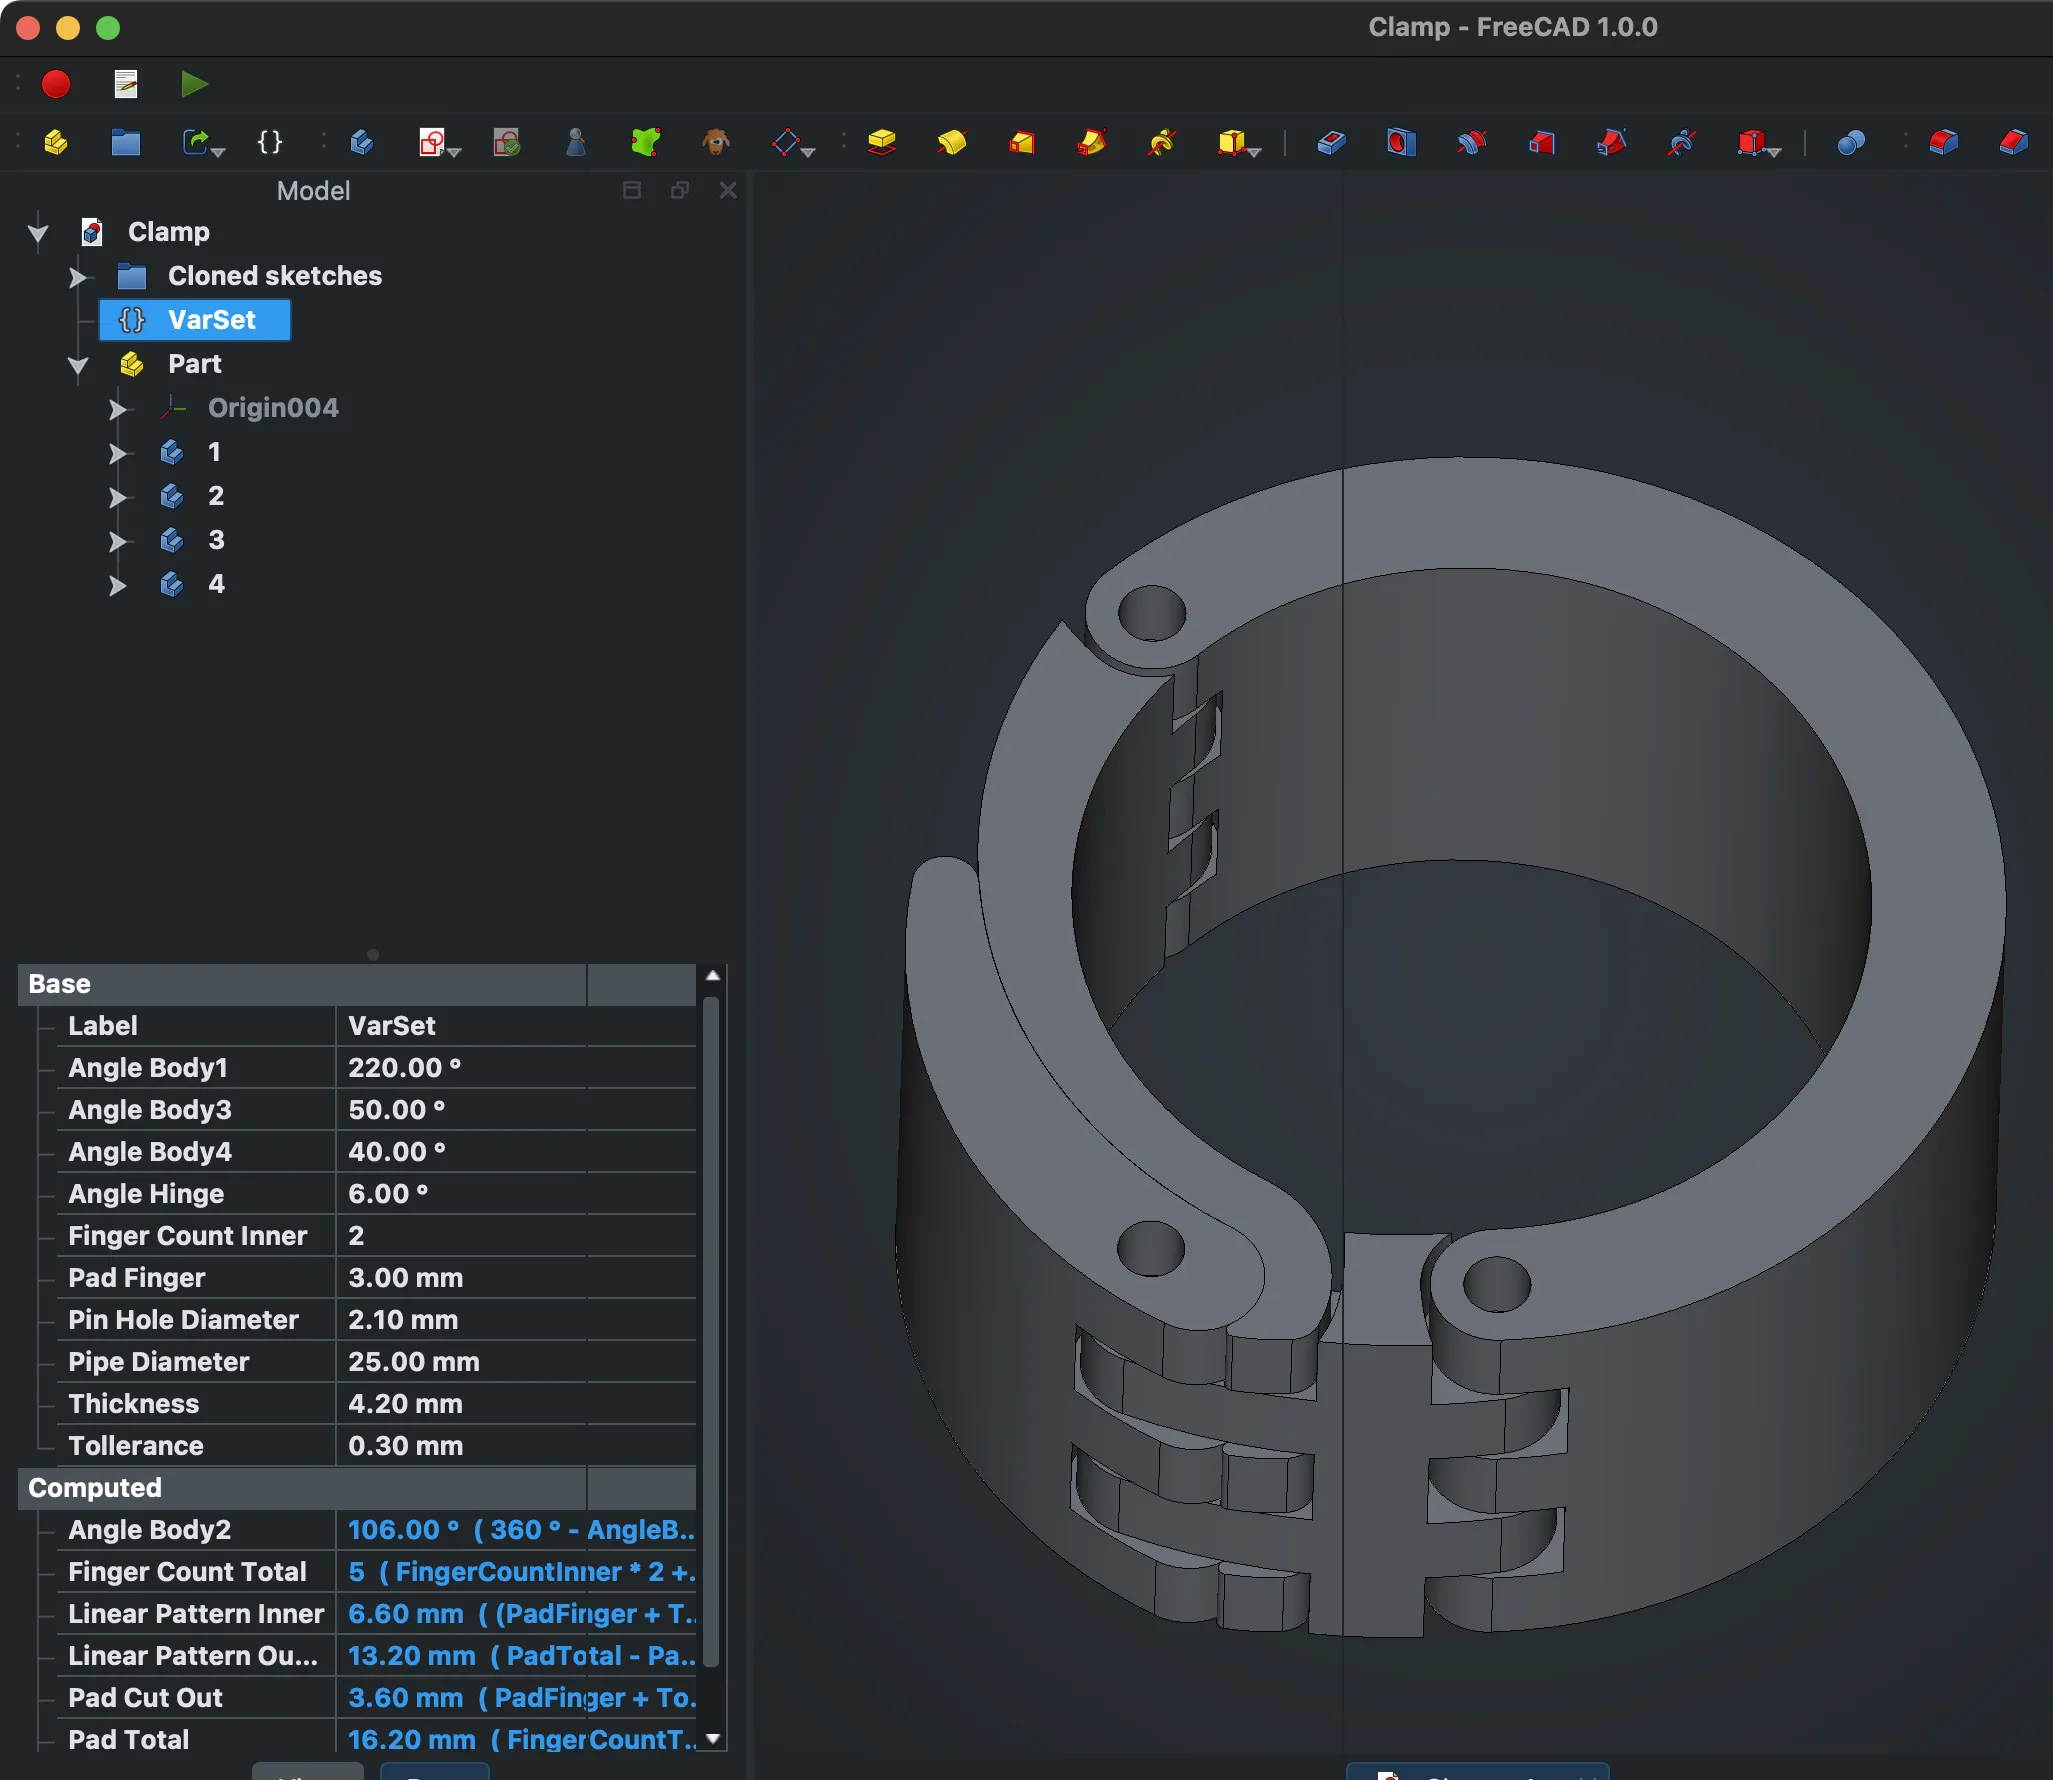Open the Hole tool
This screenshot has width=2053, height=1780.
1402,144
